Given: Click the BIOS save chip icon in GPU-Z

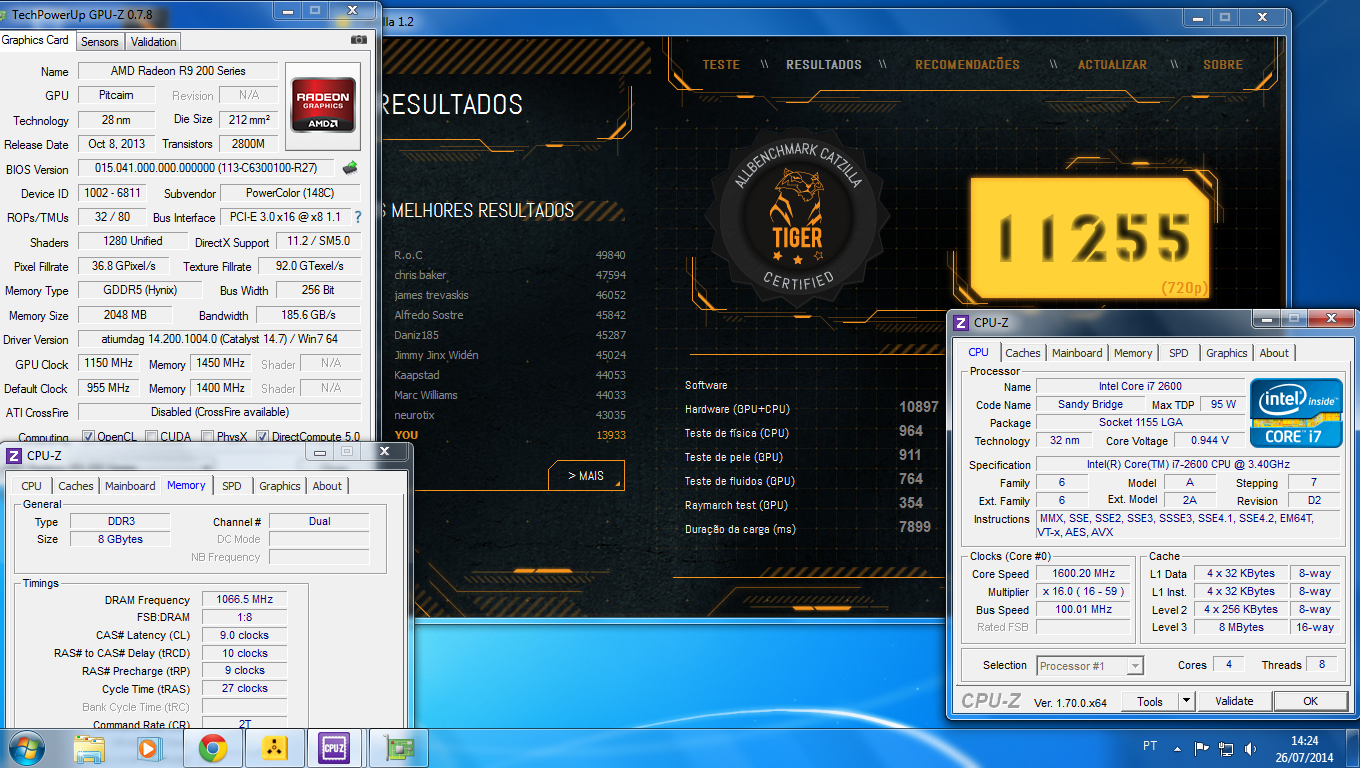Looking at the screenshot, I should pos(350,168).
